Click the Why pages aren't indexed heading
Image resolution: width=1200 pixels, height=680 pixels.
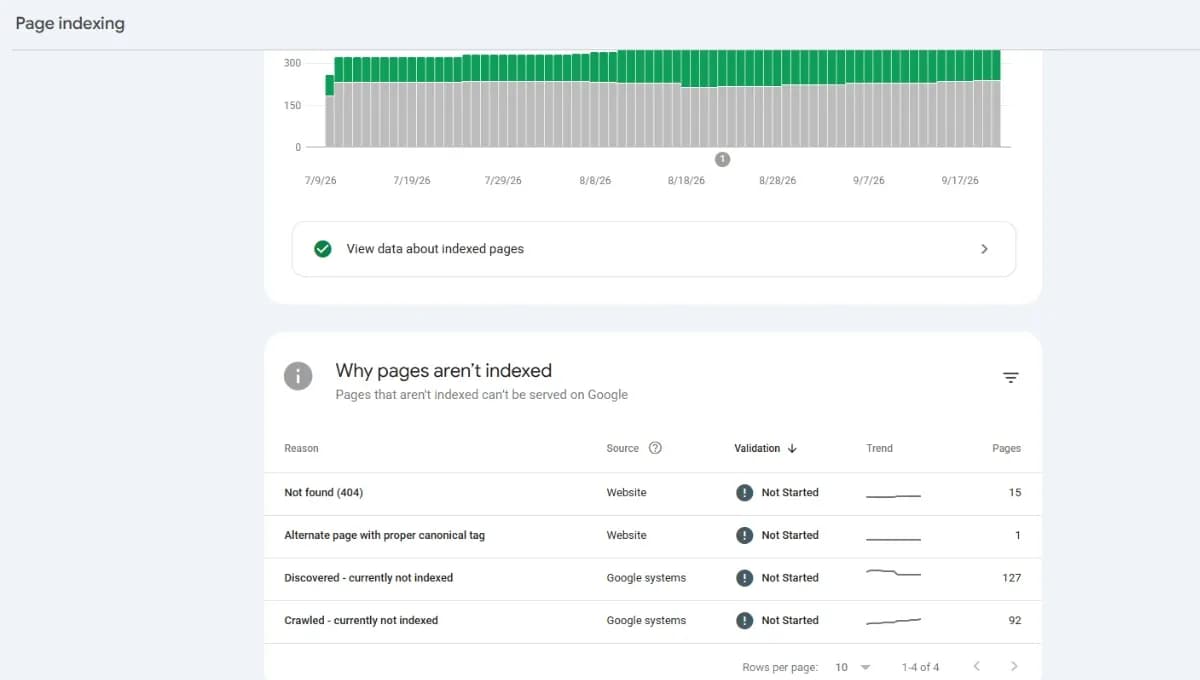coord(443,370)
